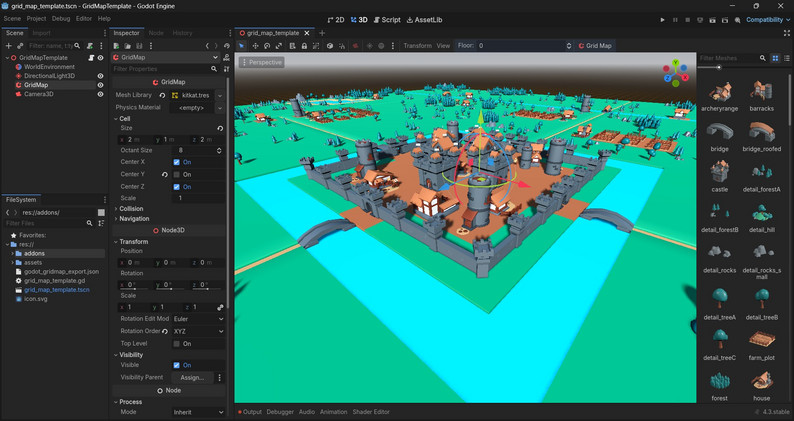Open the Physics Material dropdown arrow
This screenshot has height=421, width=794.
[x=220, y=108]
